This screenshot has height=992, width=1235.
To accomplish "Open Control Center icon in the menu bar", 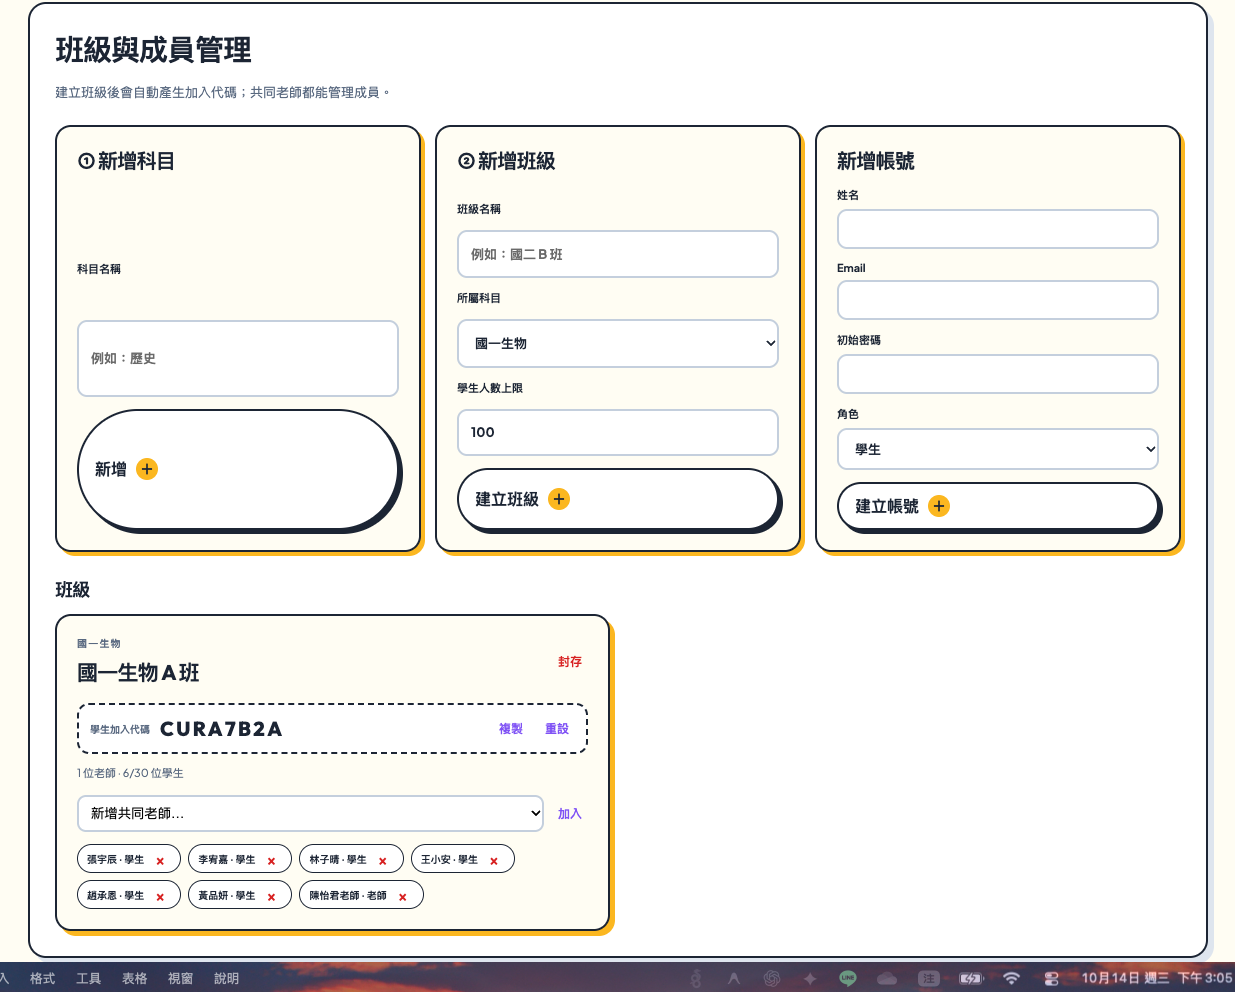I will (x=1051, y=978).
